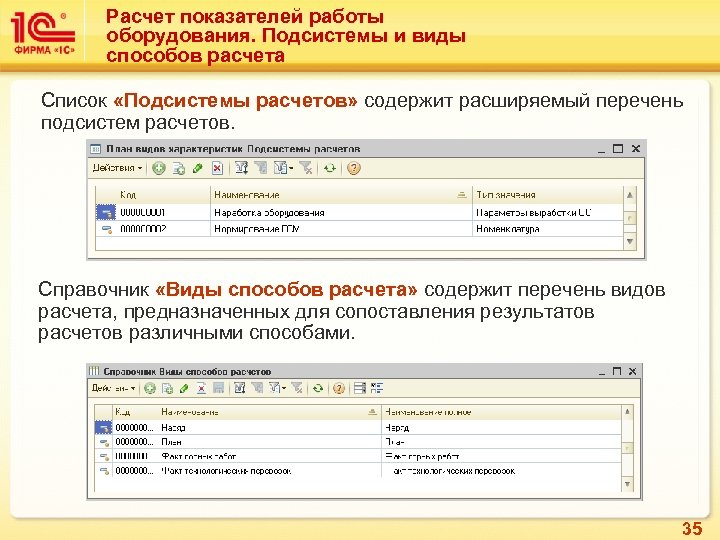Click the 1C company logo

click(44, 33)
